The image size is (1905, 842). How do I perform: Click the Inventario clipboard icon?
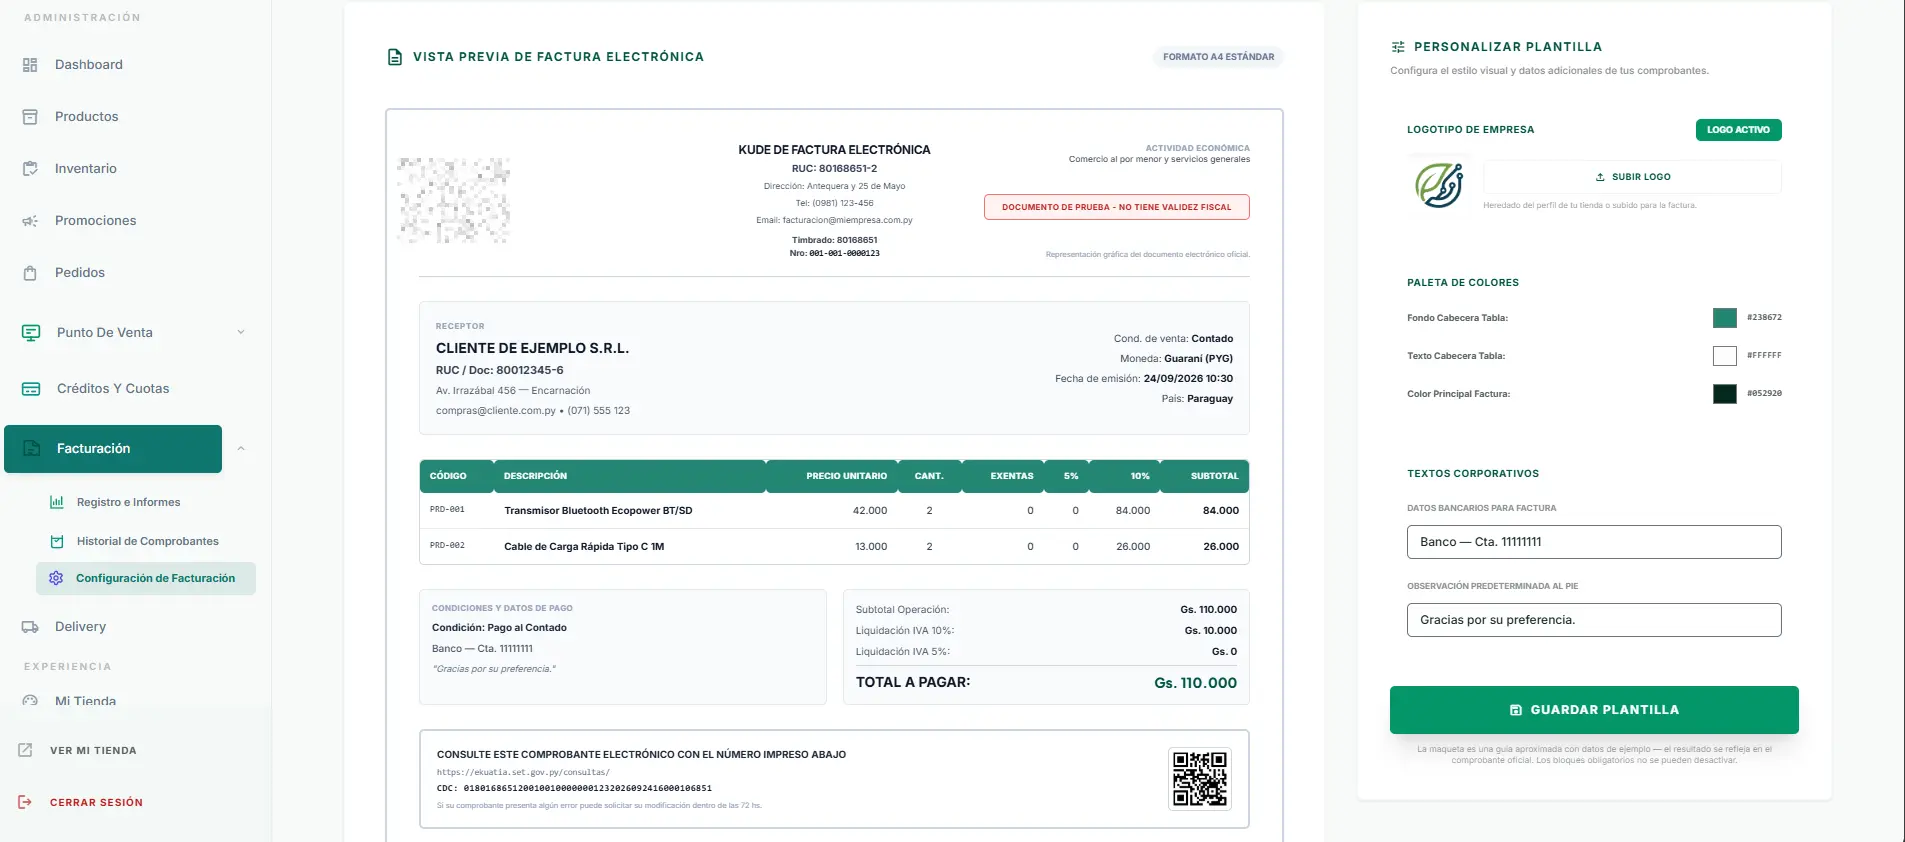pos(30,169)
